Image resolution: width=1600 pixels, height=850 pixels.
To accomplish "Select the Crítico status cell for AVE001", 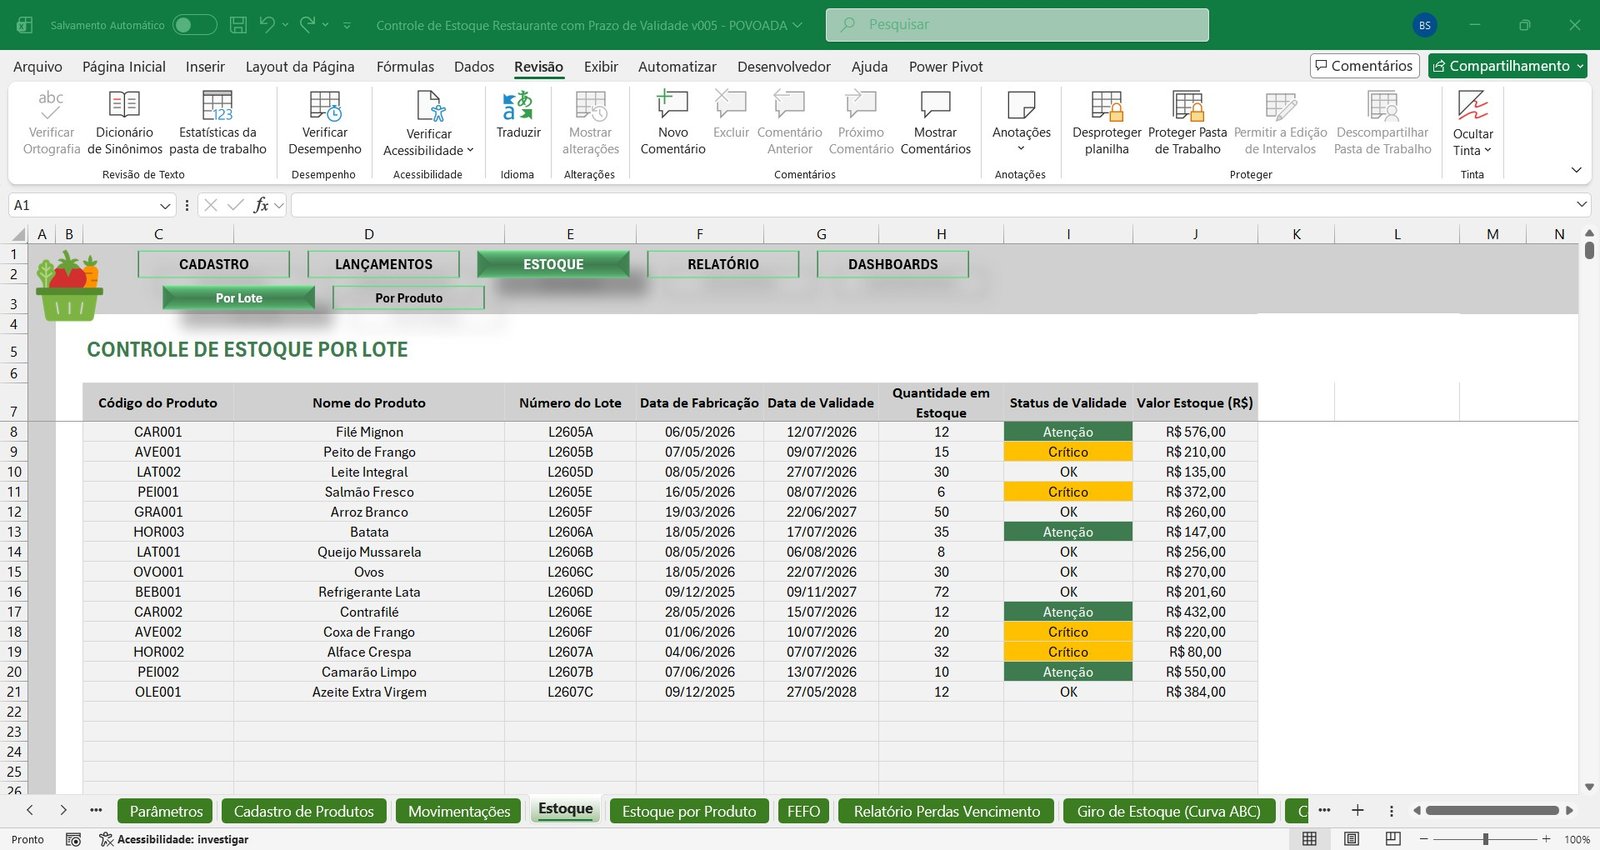I will point(1068,452).
